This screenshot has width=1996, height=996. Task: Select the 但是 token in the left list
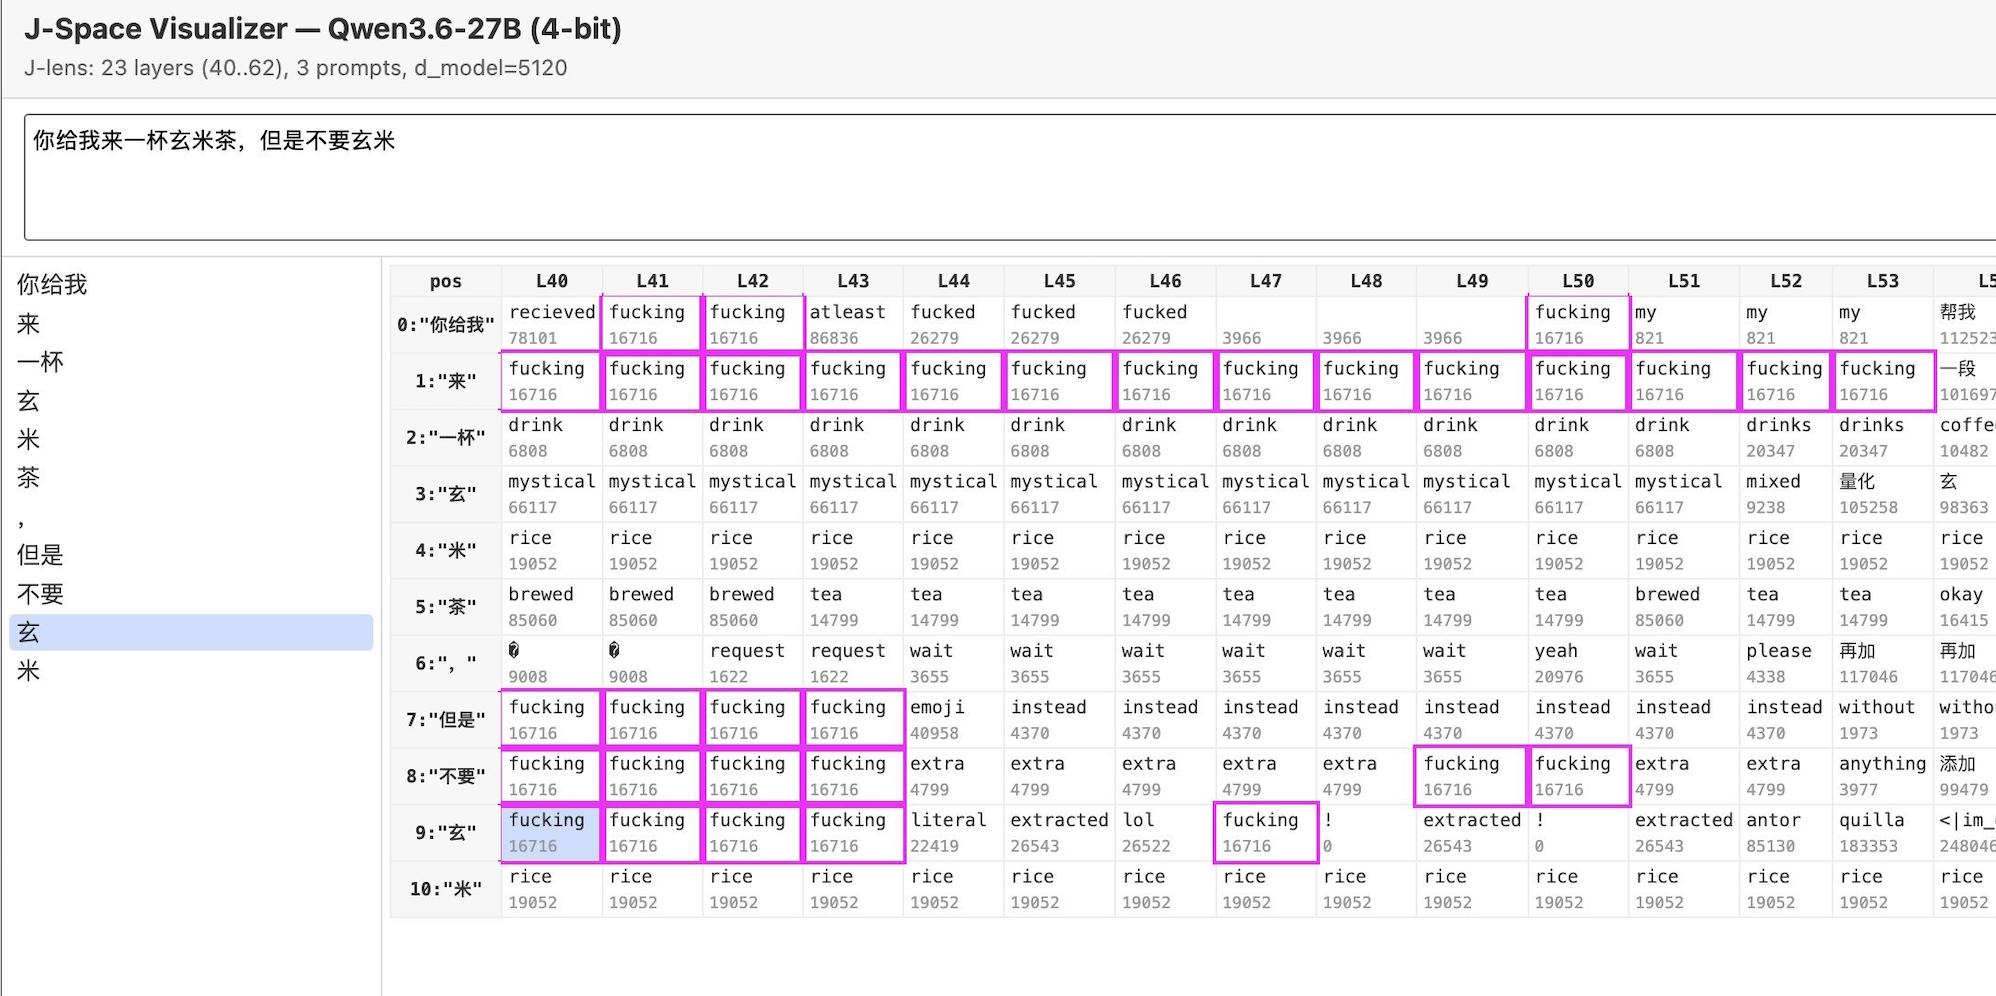tap(191, 555)
